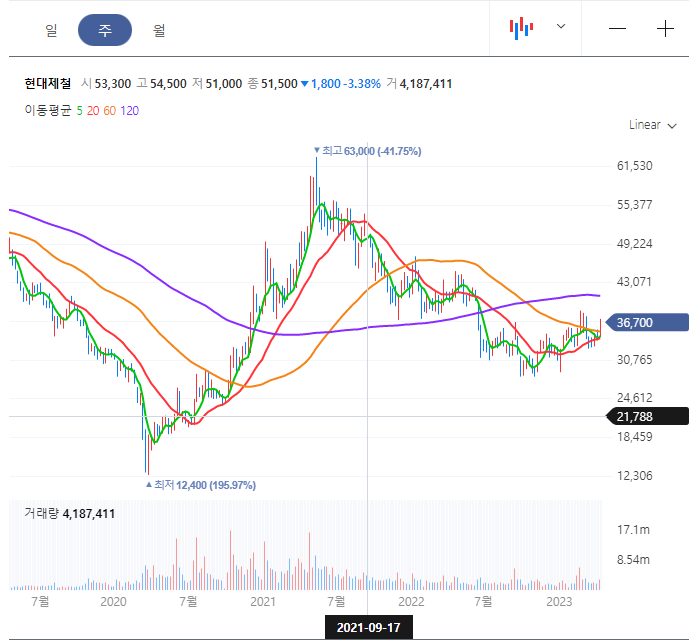Screen dimensions: 700x642
Task: Click the 이동평균 label
Action: [x=48, y=110]
